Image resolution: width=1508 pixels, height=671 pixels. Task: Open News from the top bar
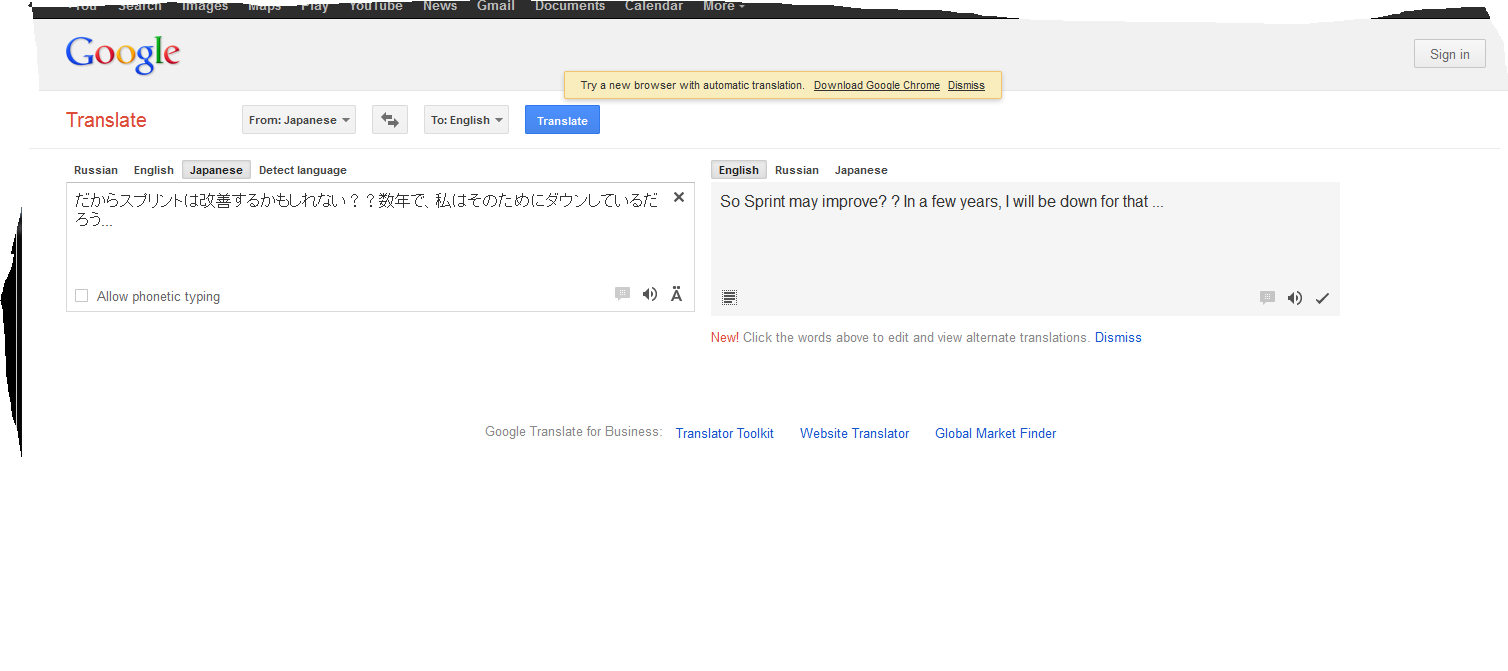point(440,6)
